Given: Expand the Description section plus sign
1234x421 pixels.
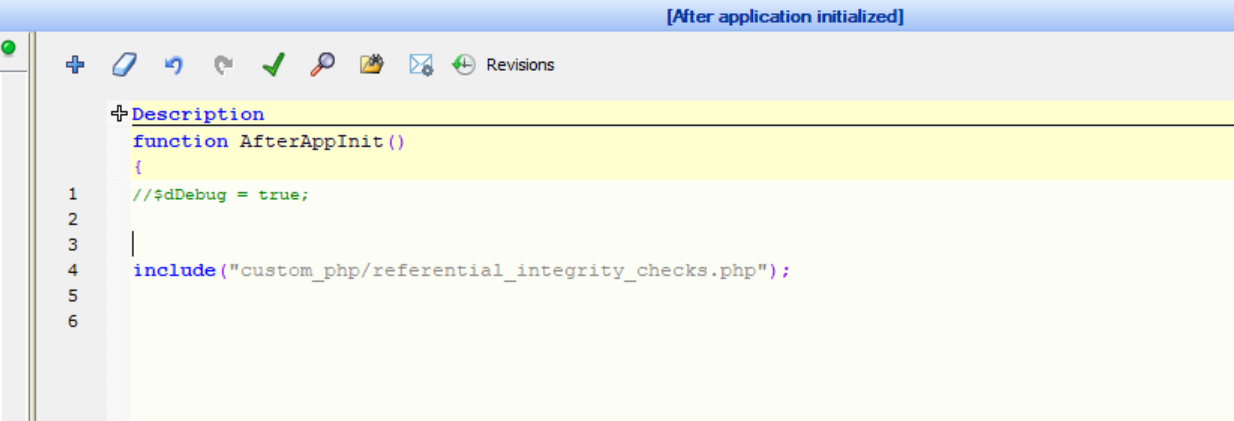Looking at the screenshot, I should pos(119,114).
